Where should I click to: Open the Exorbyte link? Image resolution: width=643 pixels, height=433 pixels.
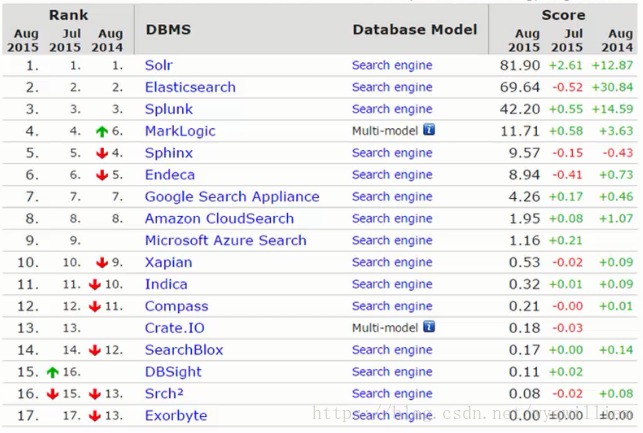coord(176,416)
